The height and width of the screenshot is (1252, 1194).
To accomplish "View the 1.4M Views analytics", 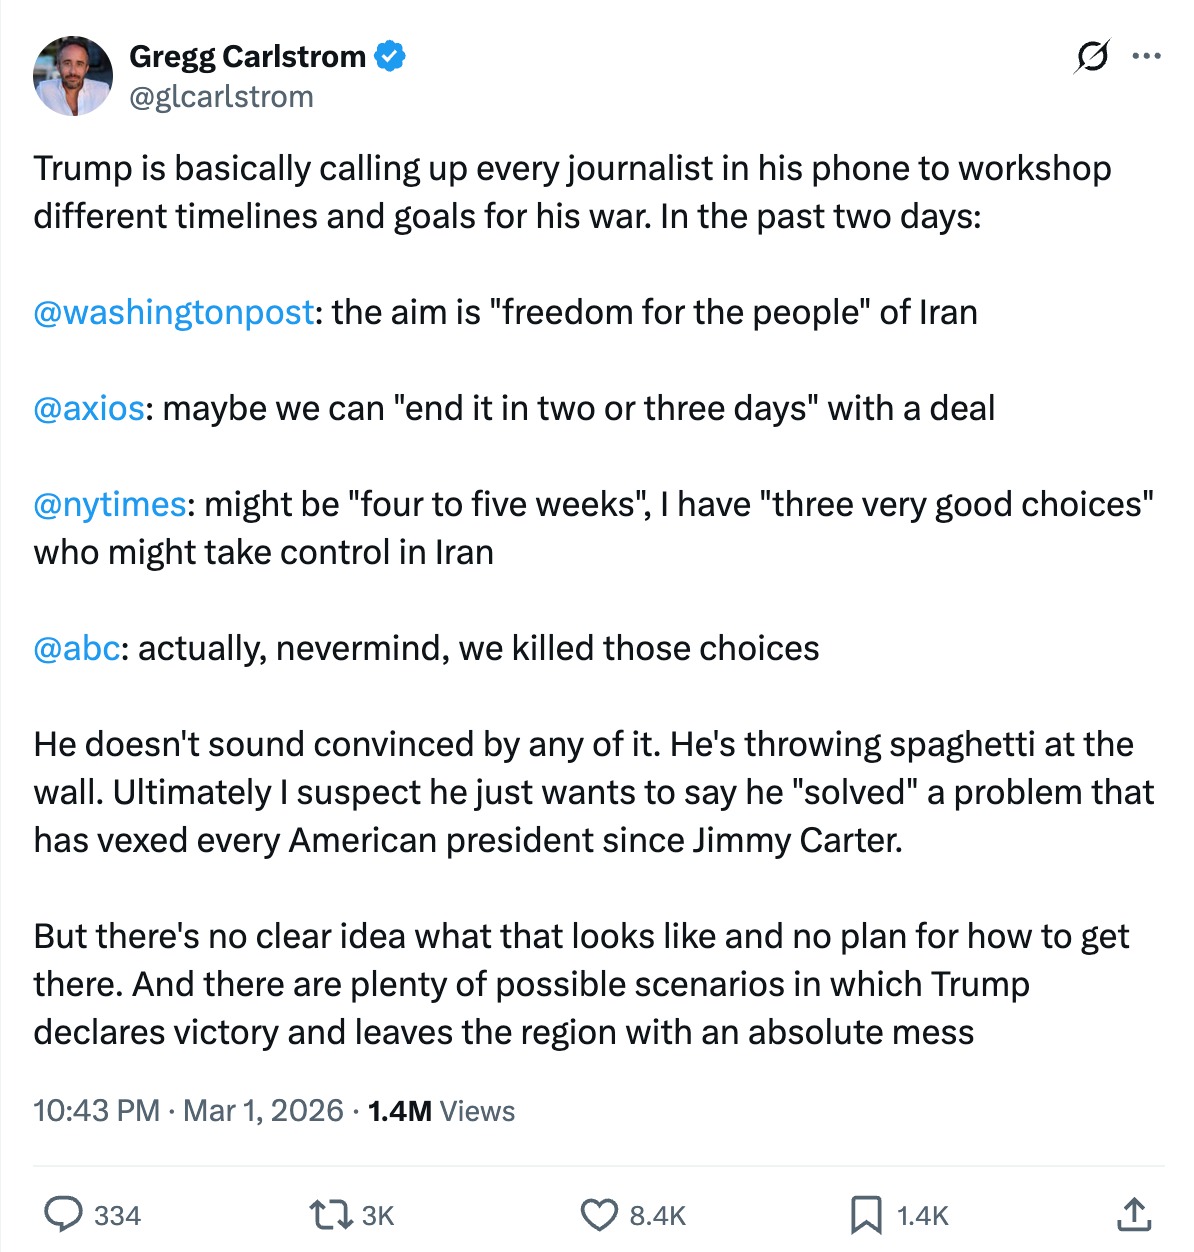I will coord(441,1111).
